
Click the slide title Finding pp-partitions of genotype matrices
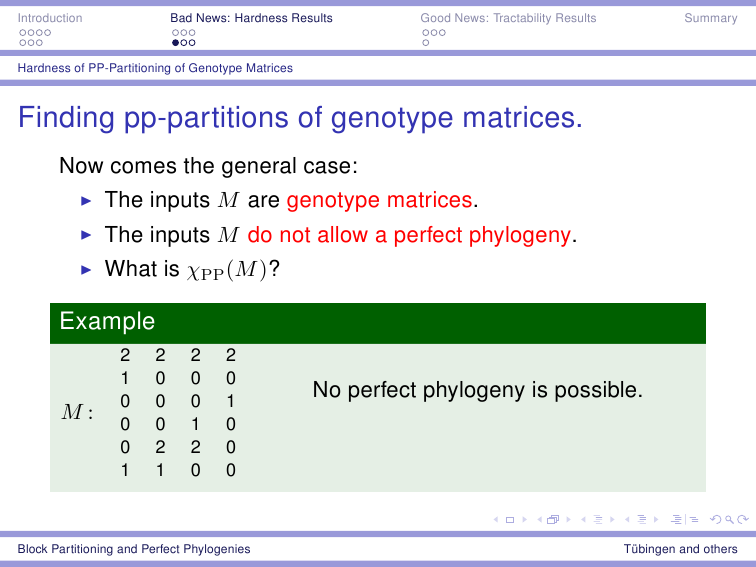point(300,118)
